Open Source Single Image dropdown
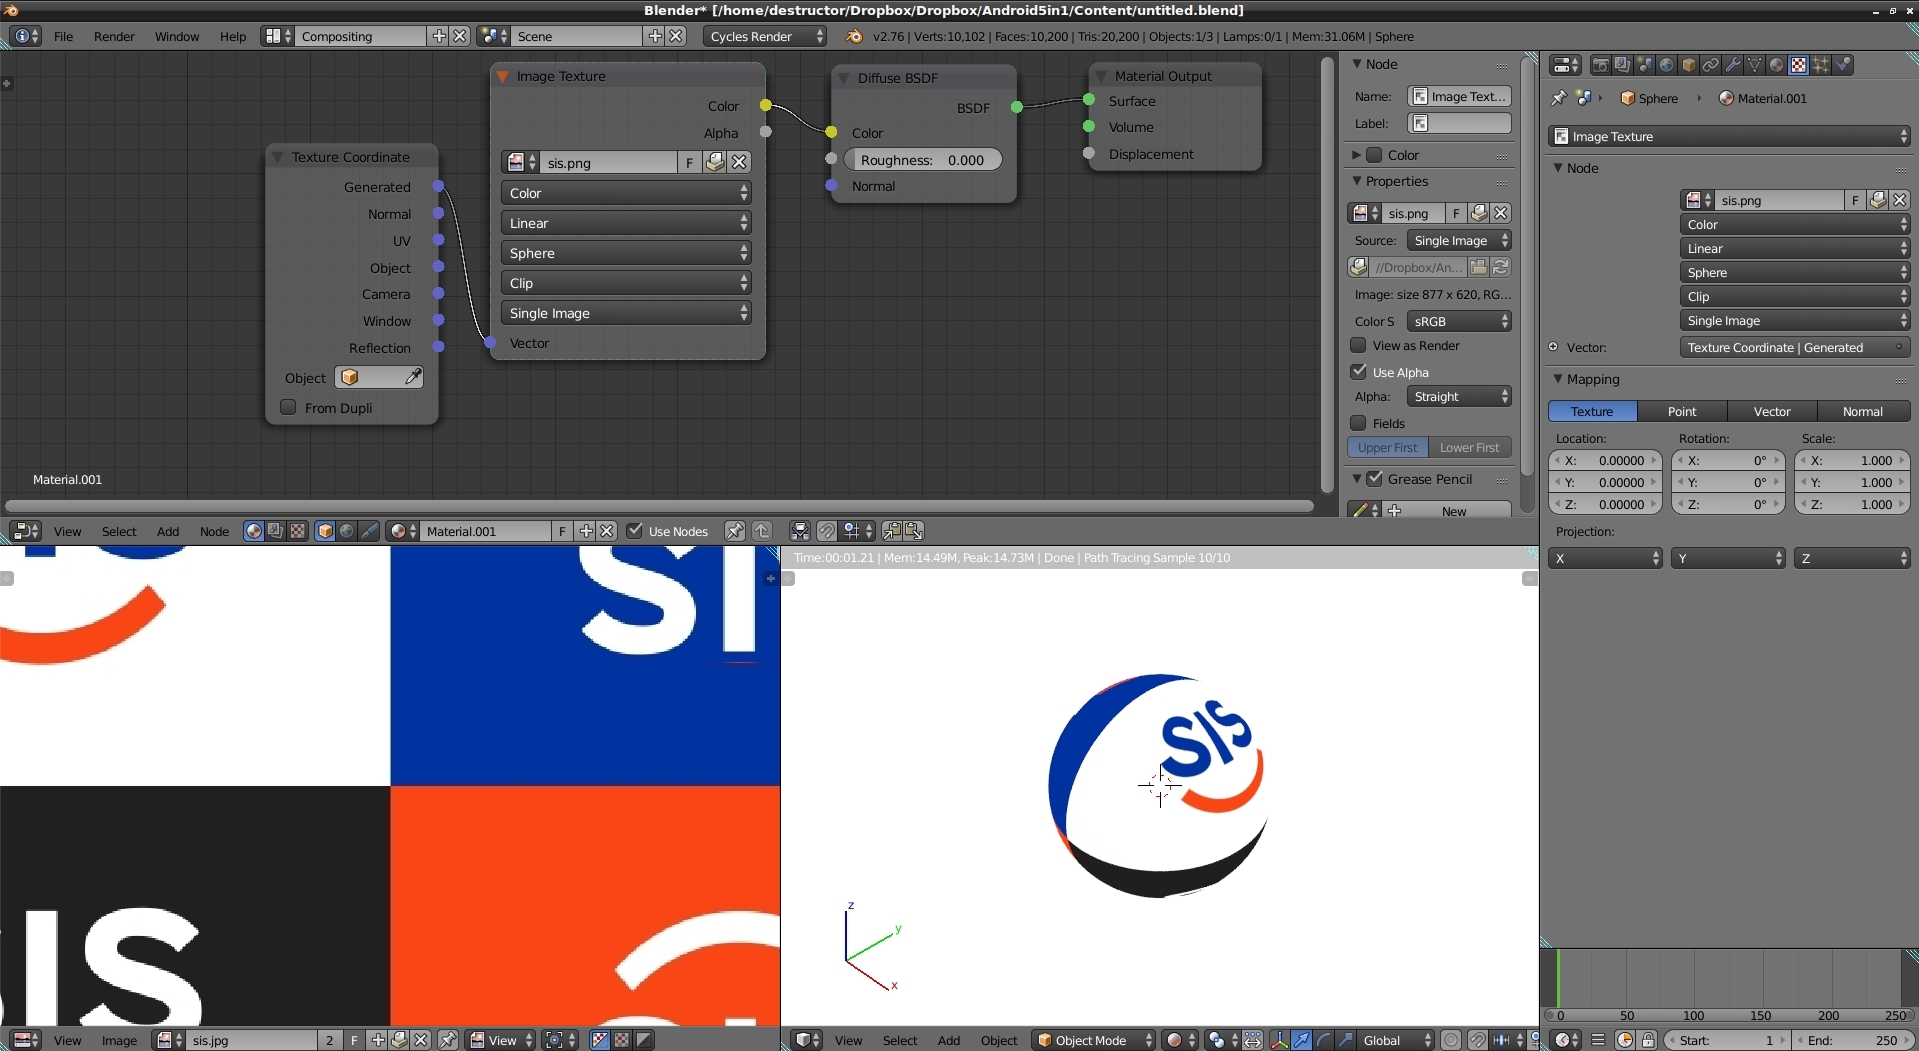The width and height of the screenshot is (1919, 1051). (1459, 240)
